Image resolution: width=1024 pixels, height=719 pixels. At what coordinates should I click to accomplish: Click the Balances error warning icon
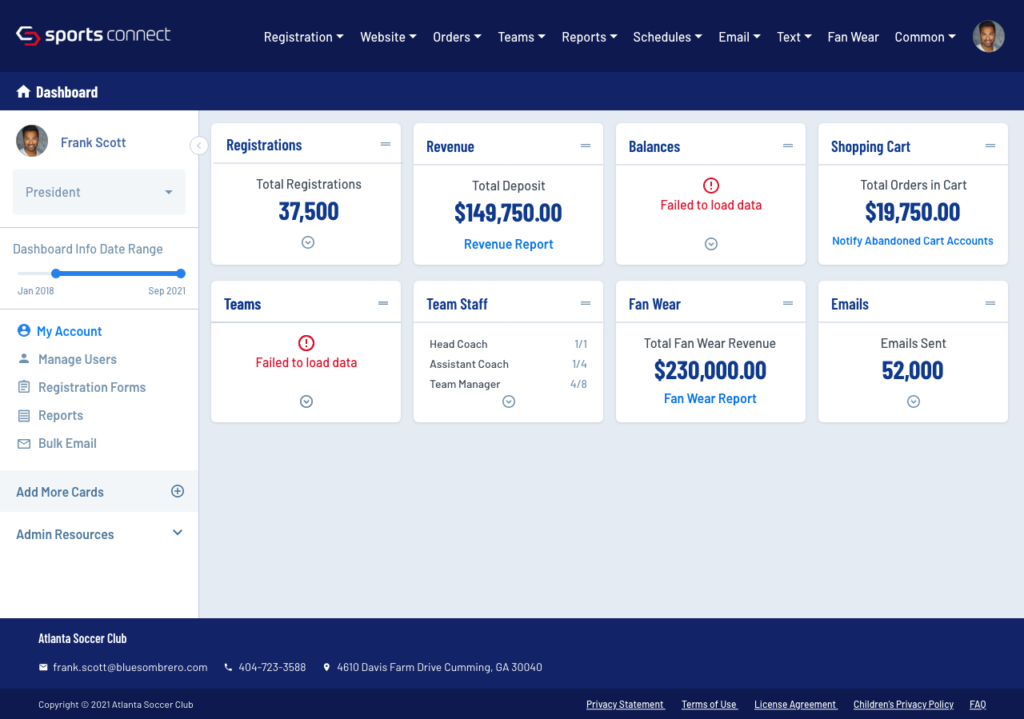[711, 185]
